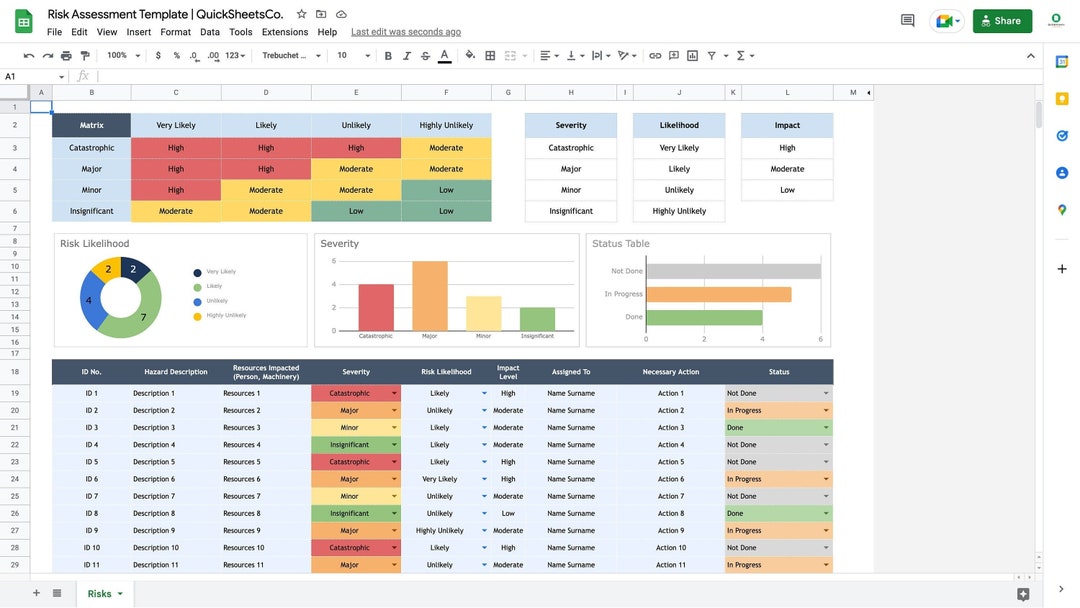Toggle italic formatting

[406, 55]
